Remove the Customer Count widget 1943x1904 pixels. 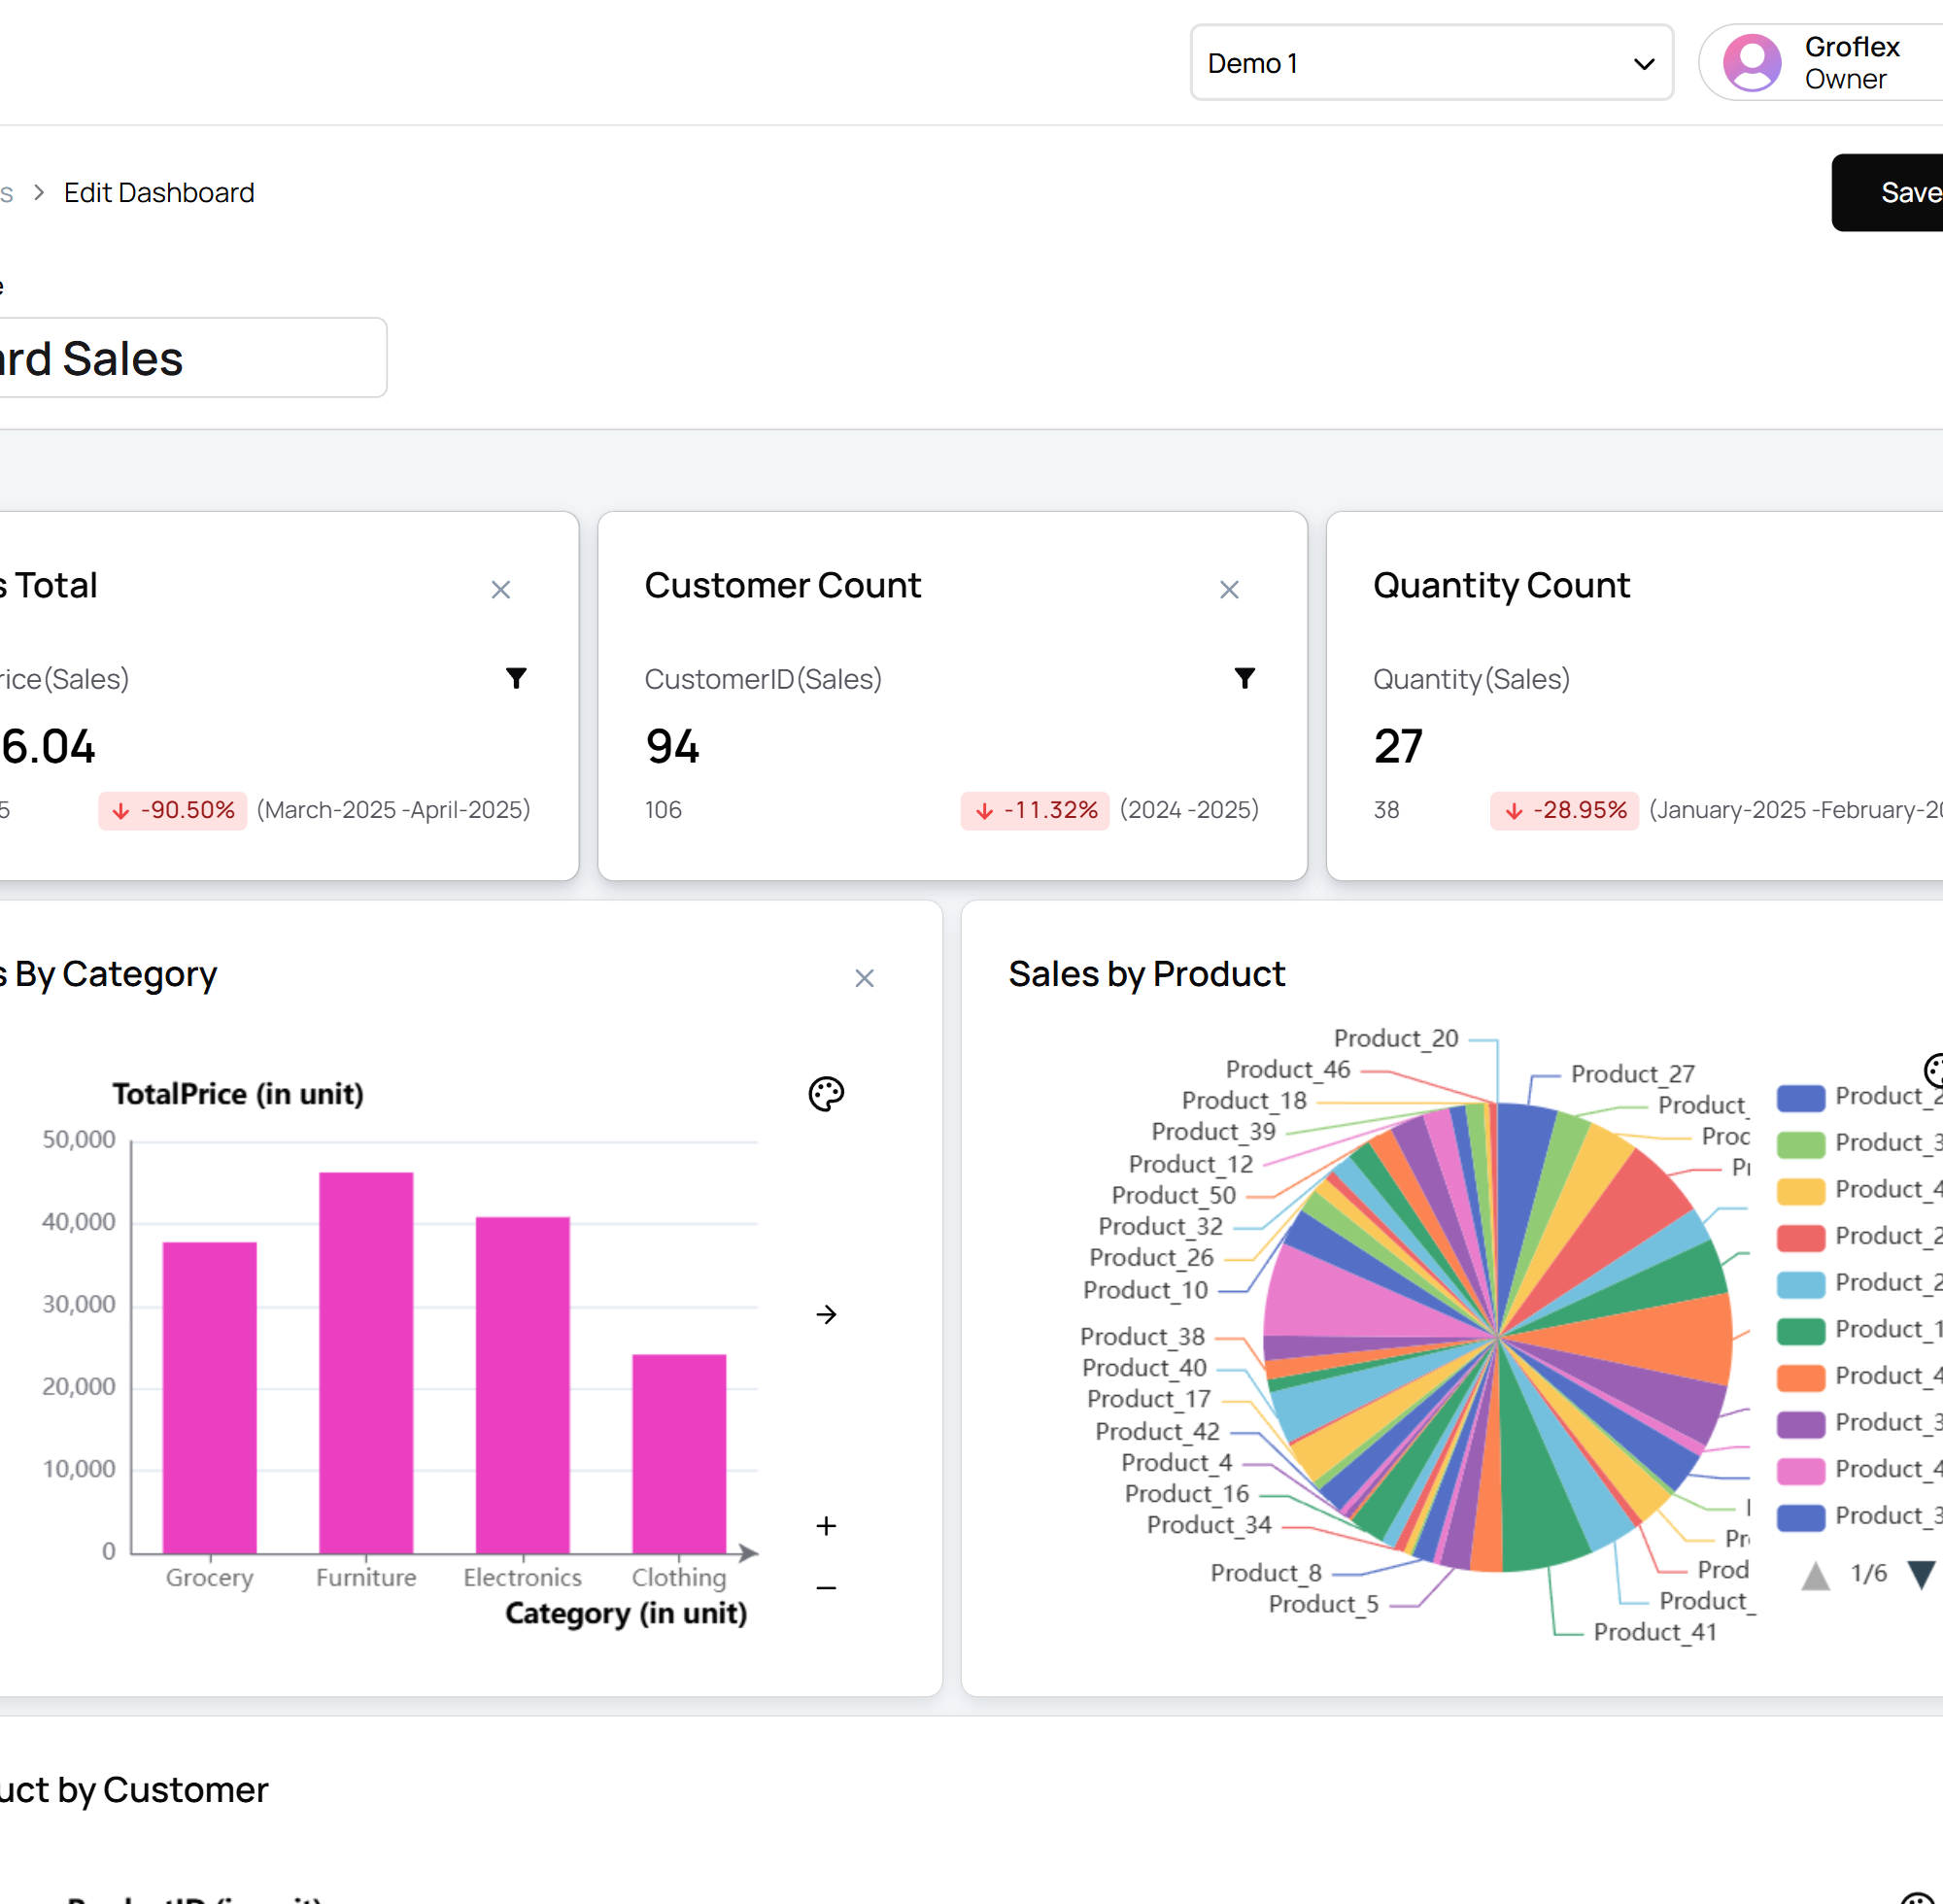1228,589
